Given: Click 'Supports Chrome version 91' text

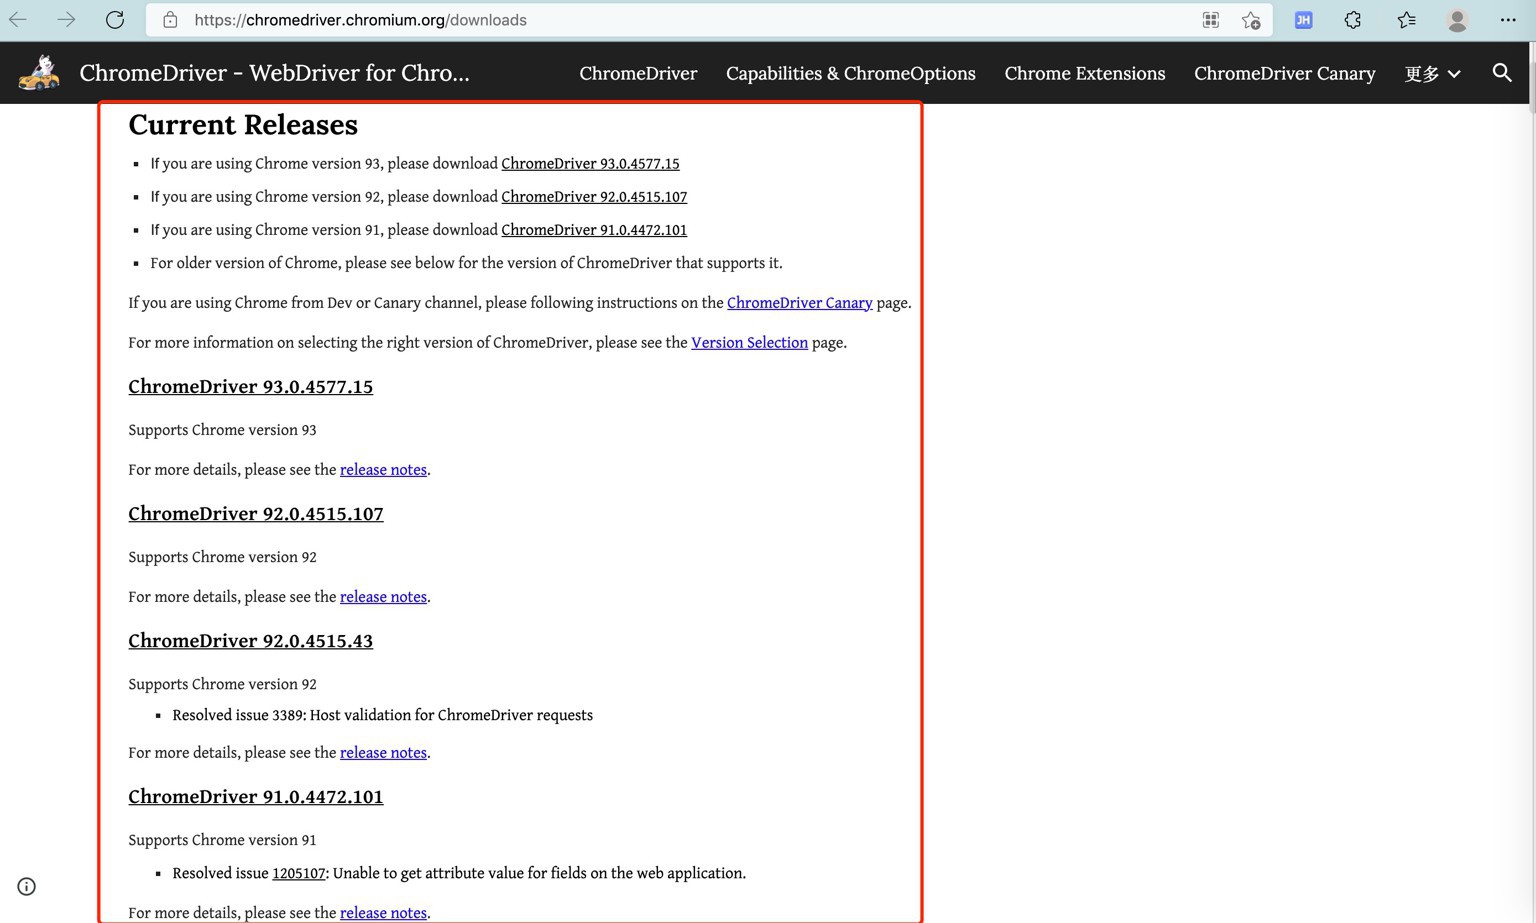Looking at the screenshot, I should [222, 841].
